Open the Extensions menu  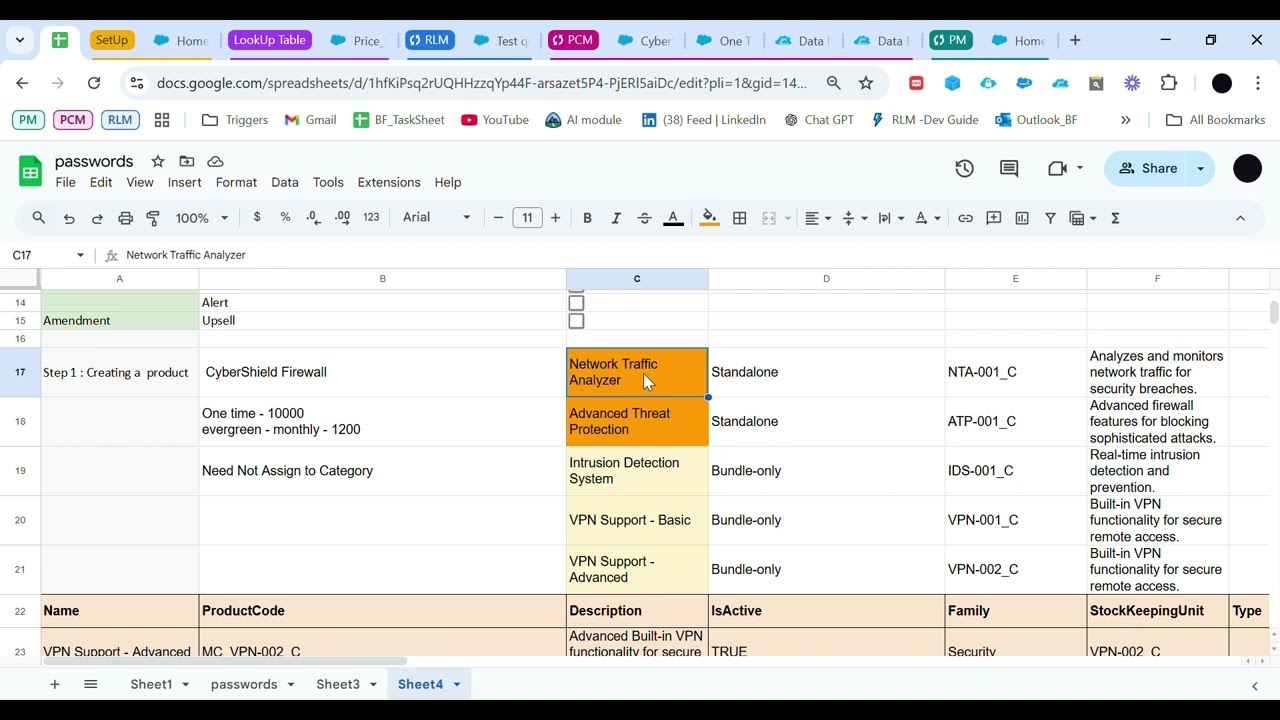coord(389,183)
